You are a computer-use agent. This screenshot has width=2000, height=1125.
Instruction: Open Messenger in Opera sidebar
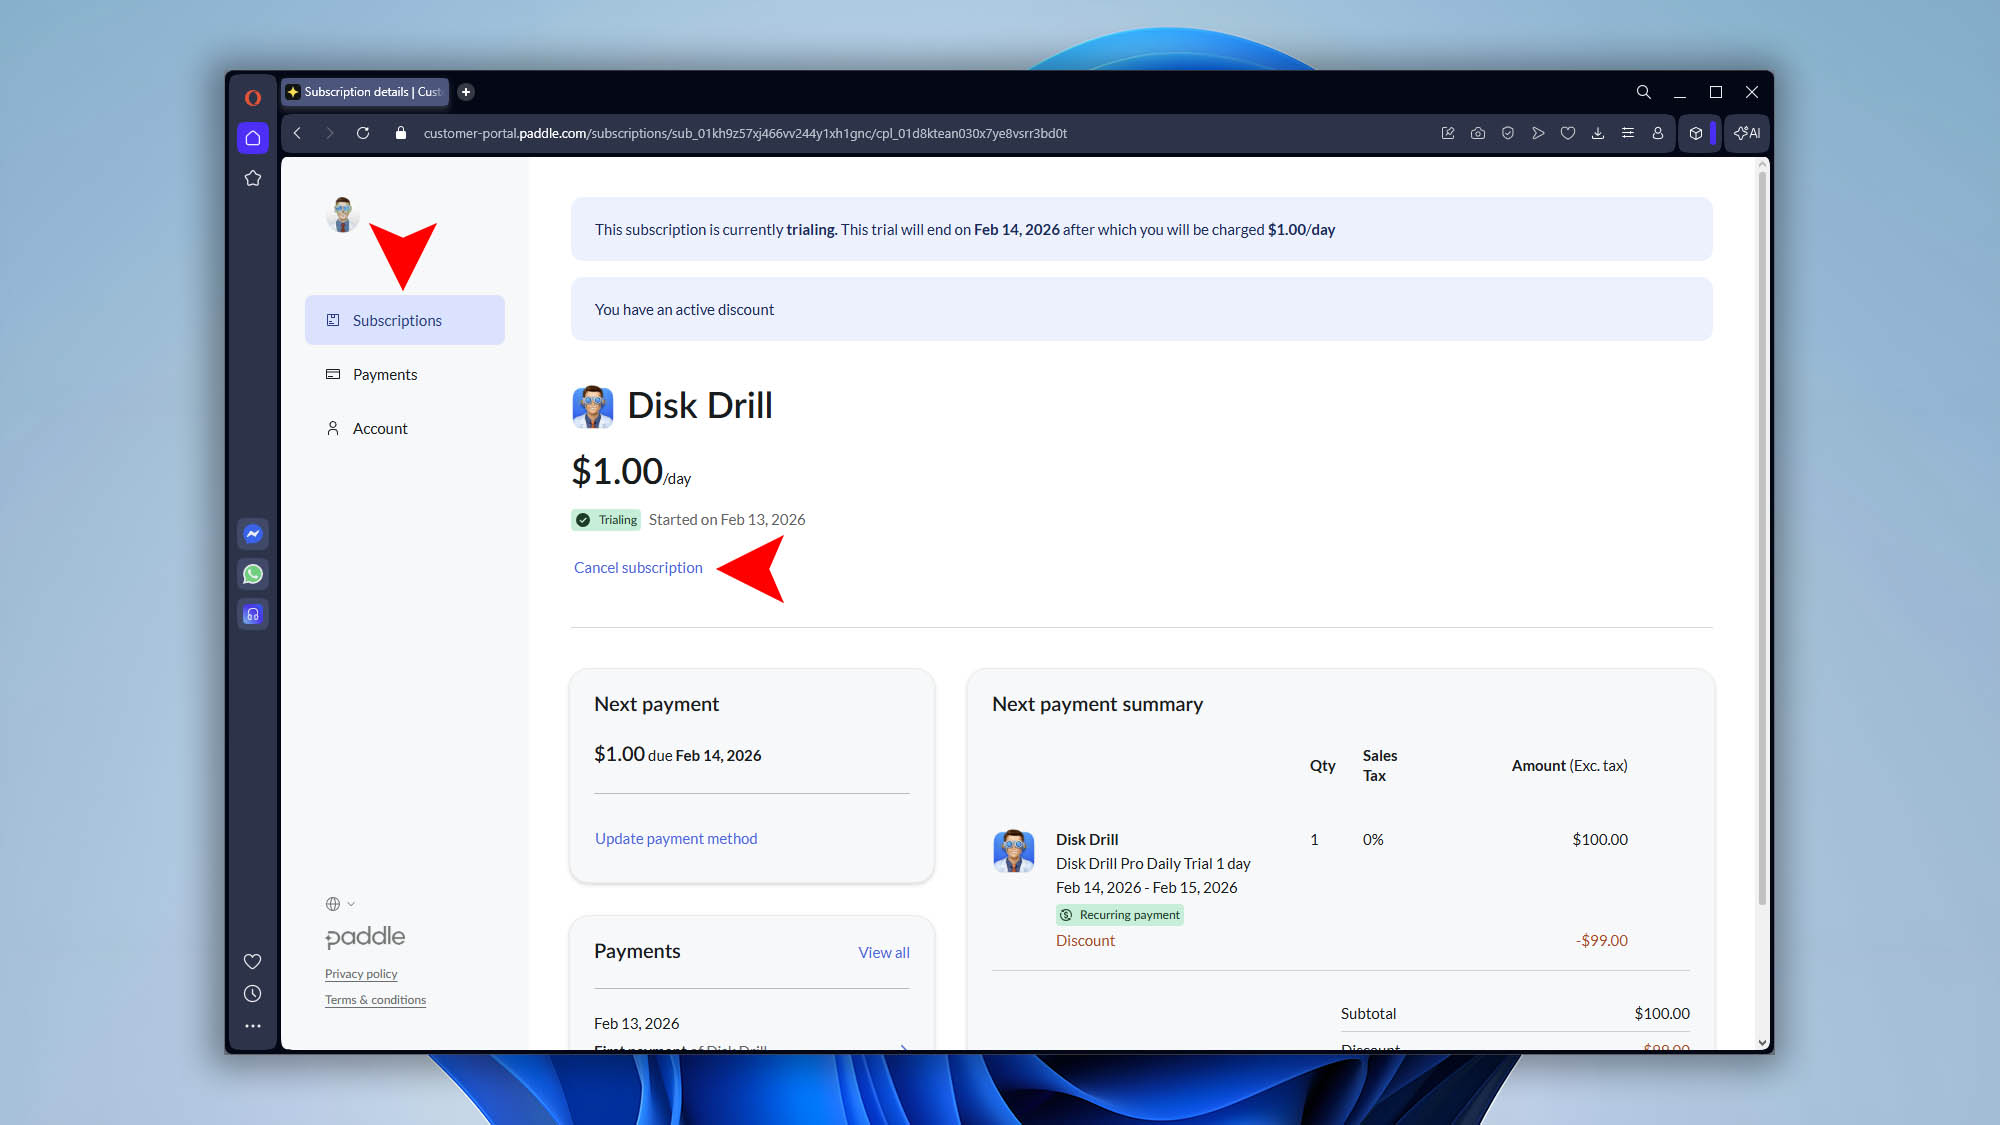253,534
